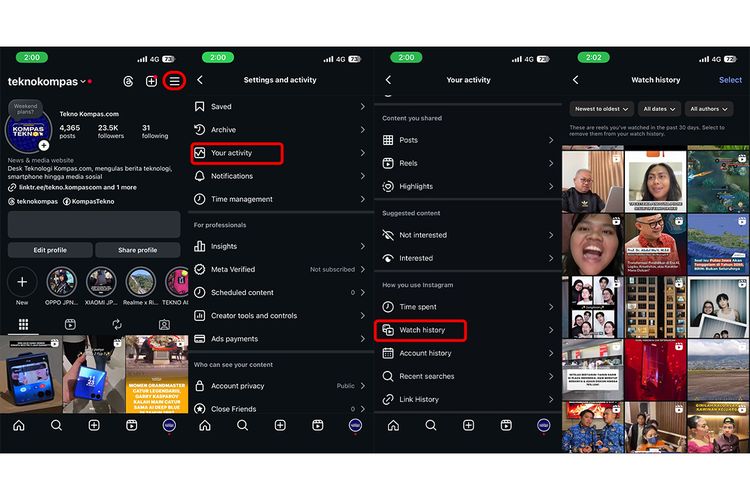Open Threads icon beside the create button
This screenshot has height=500, width=750.
pos(128,81)
